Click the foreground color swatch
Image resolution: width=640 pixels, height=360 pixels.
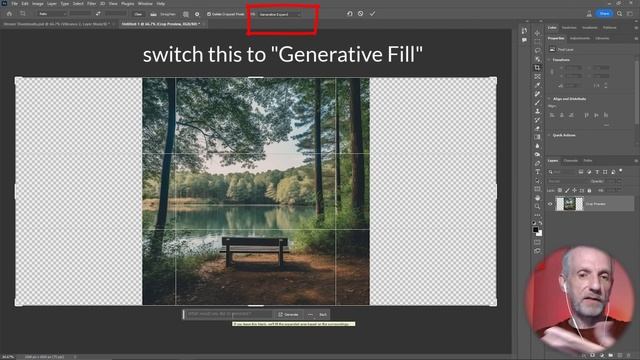tap(536, 230)
